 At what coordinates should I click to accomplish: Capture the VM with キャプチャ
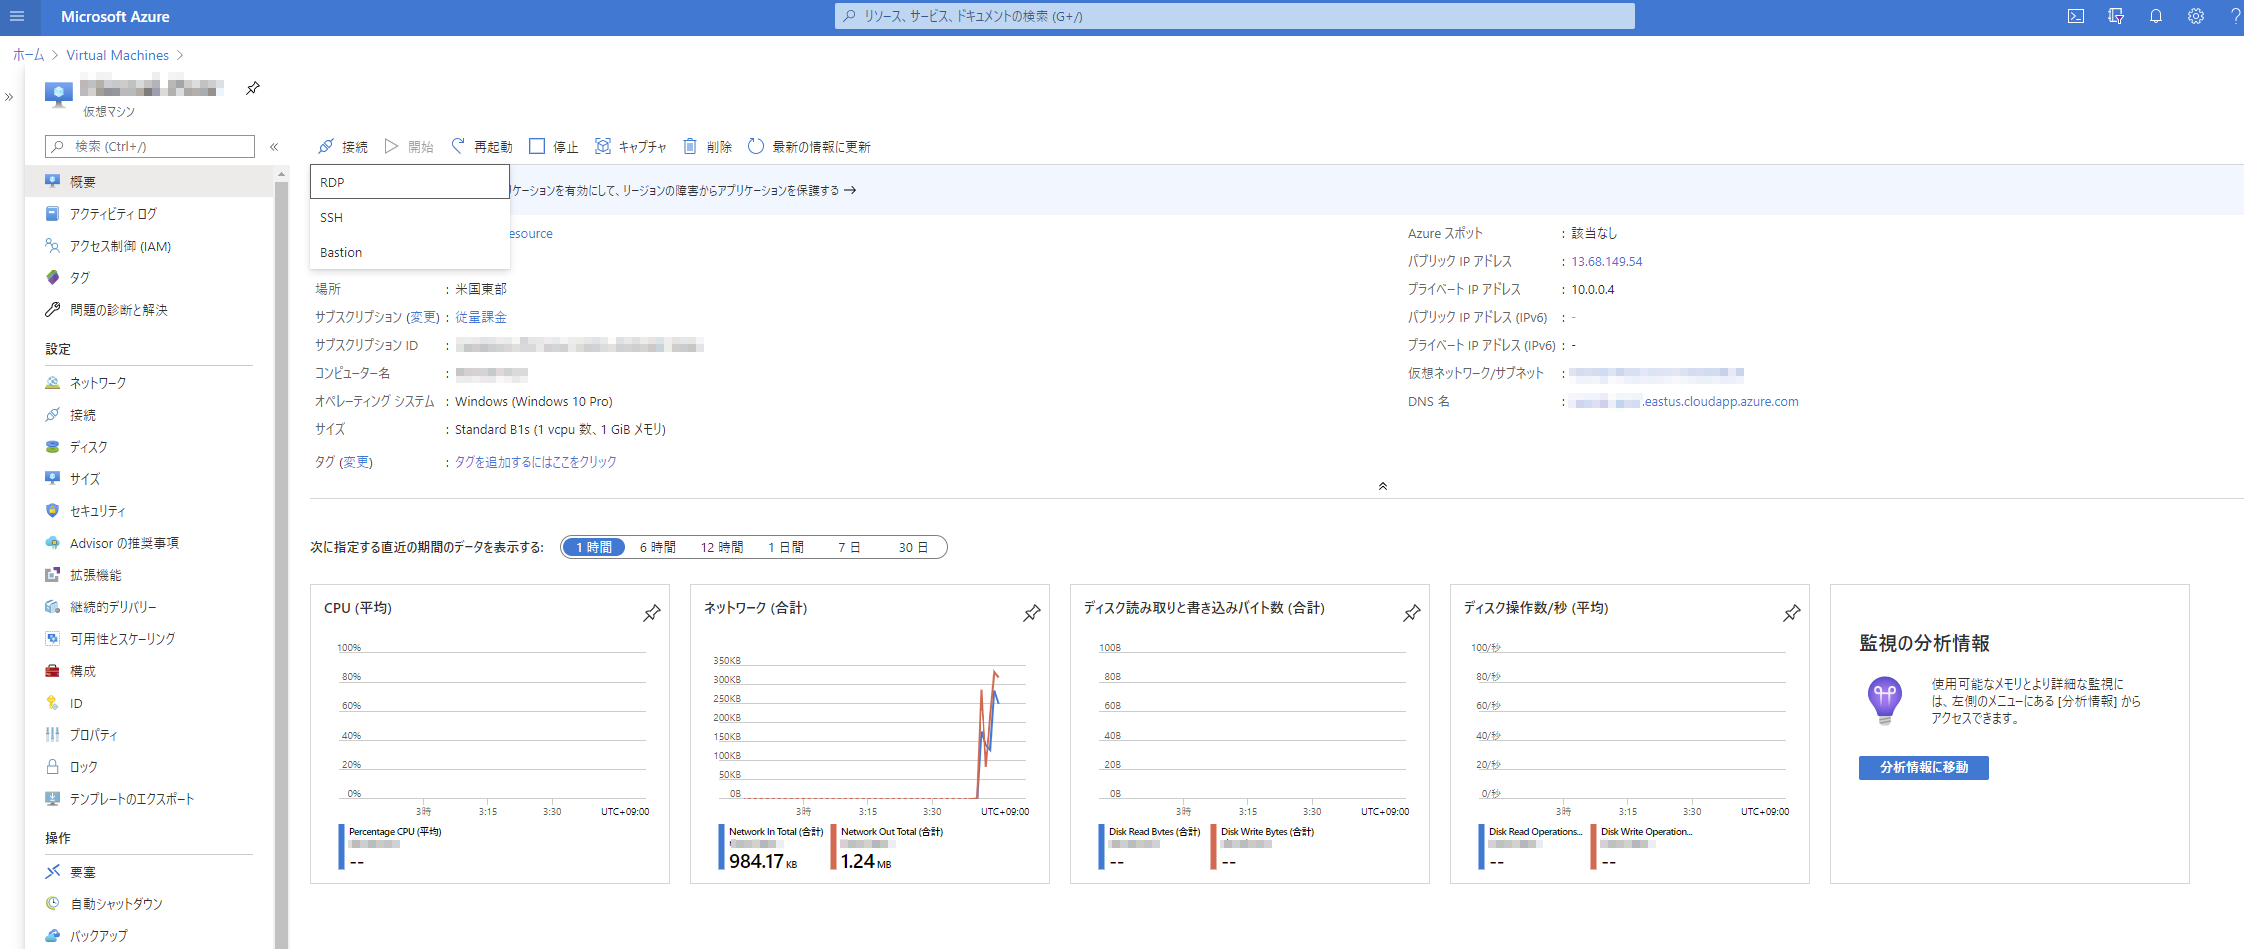(x=630, y=147)
